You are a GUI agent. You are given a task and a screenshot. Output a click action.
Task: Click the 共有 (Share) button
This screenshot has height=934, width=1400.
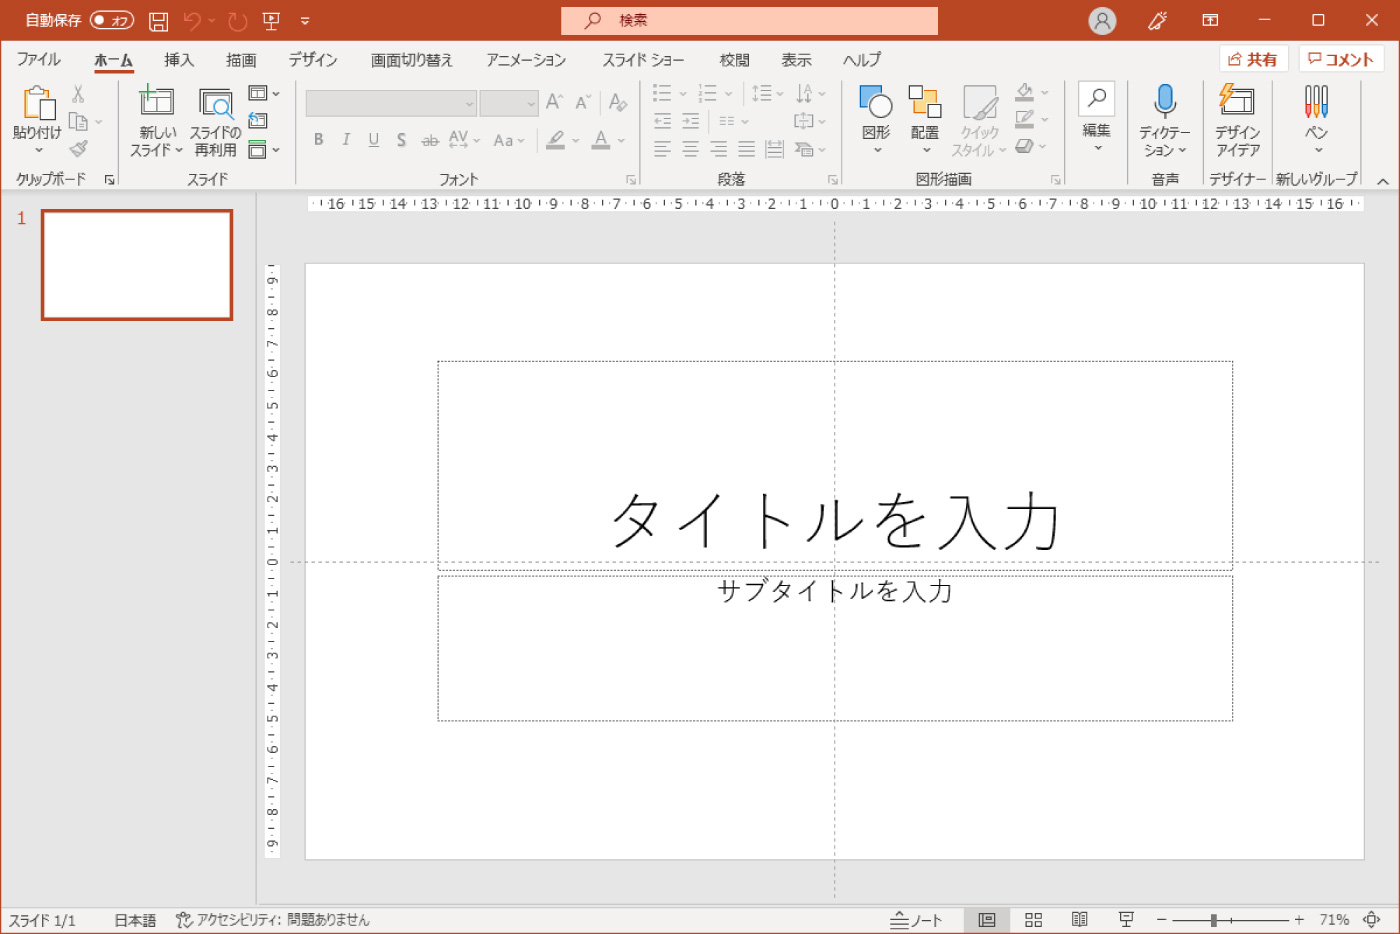1254,60
